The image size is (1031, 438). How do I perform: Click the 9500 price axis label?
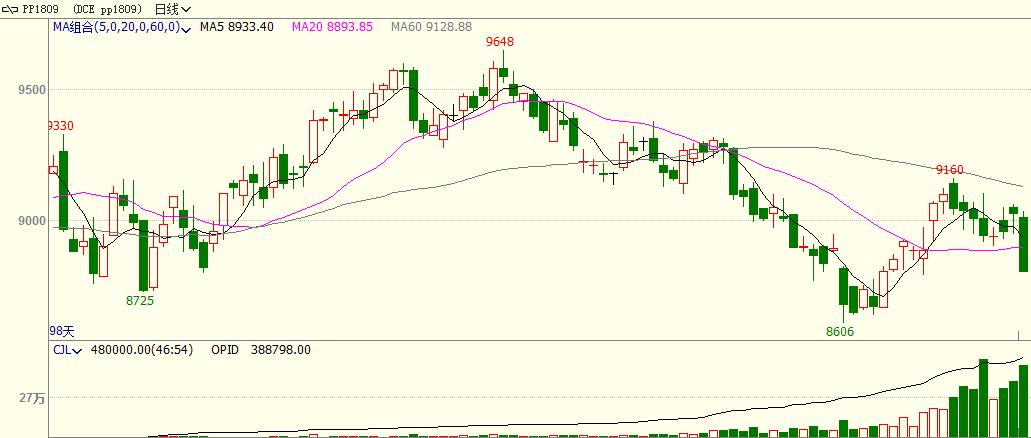(31, 89)
